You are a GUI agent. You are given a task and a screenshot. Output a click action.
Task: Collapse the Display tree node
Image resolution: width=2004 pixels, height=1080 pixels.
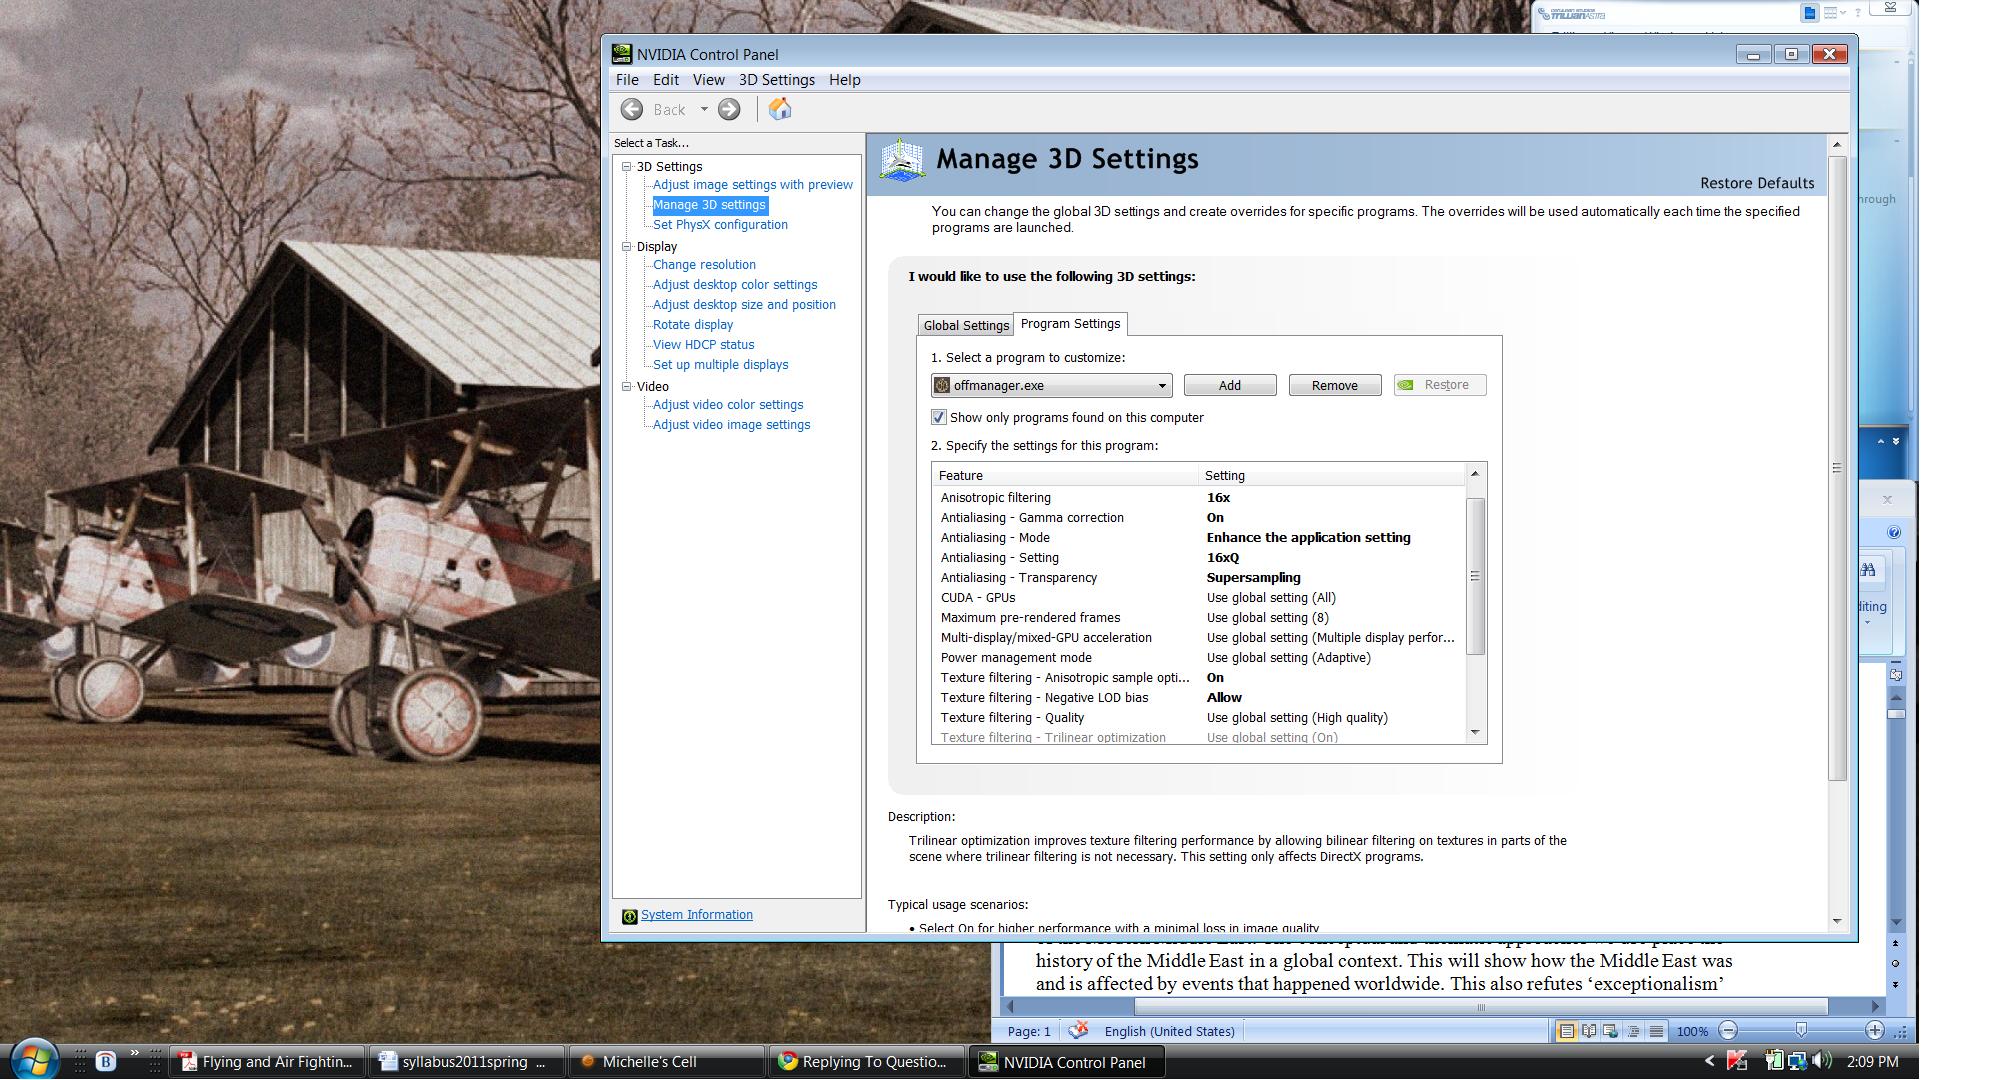coord(627,246)
